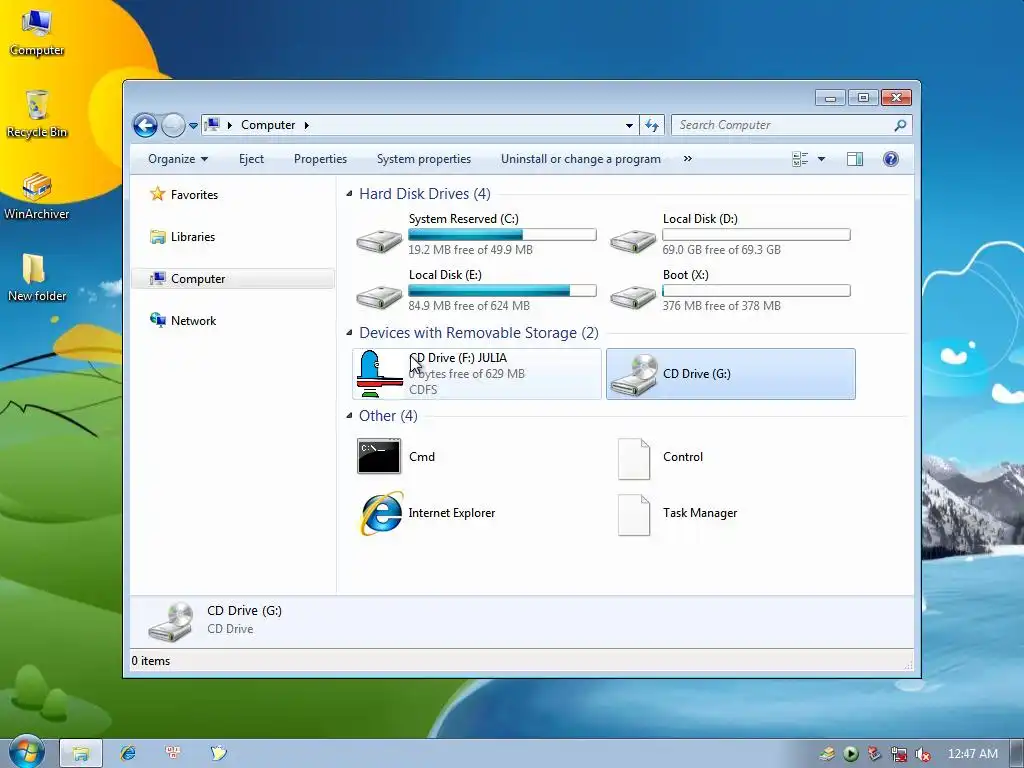Viewport: 1024px width, 768px height.
Task: Launch Internet Explorer from the taskbar
Action: (128, 753)
